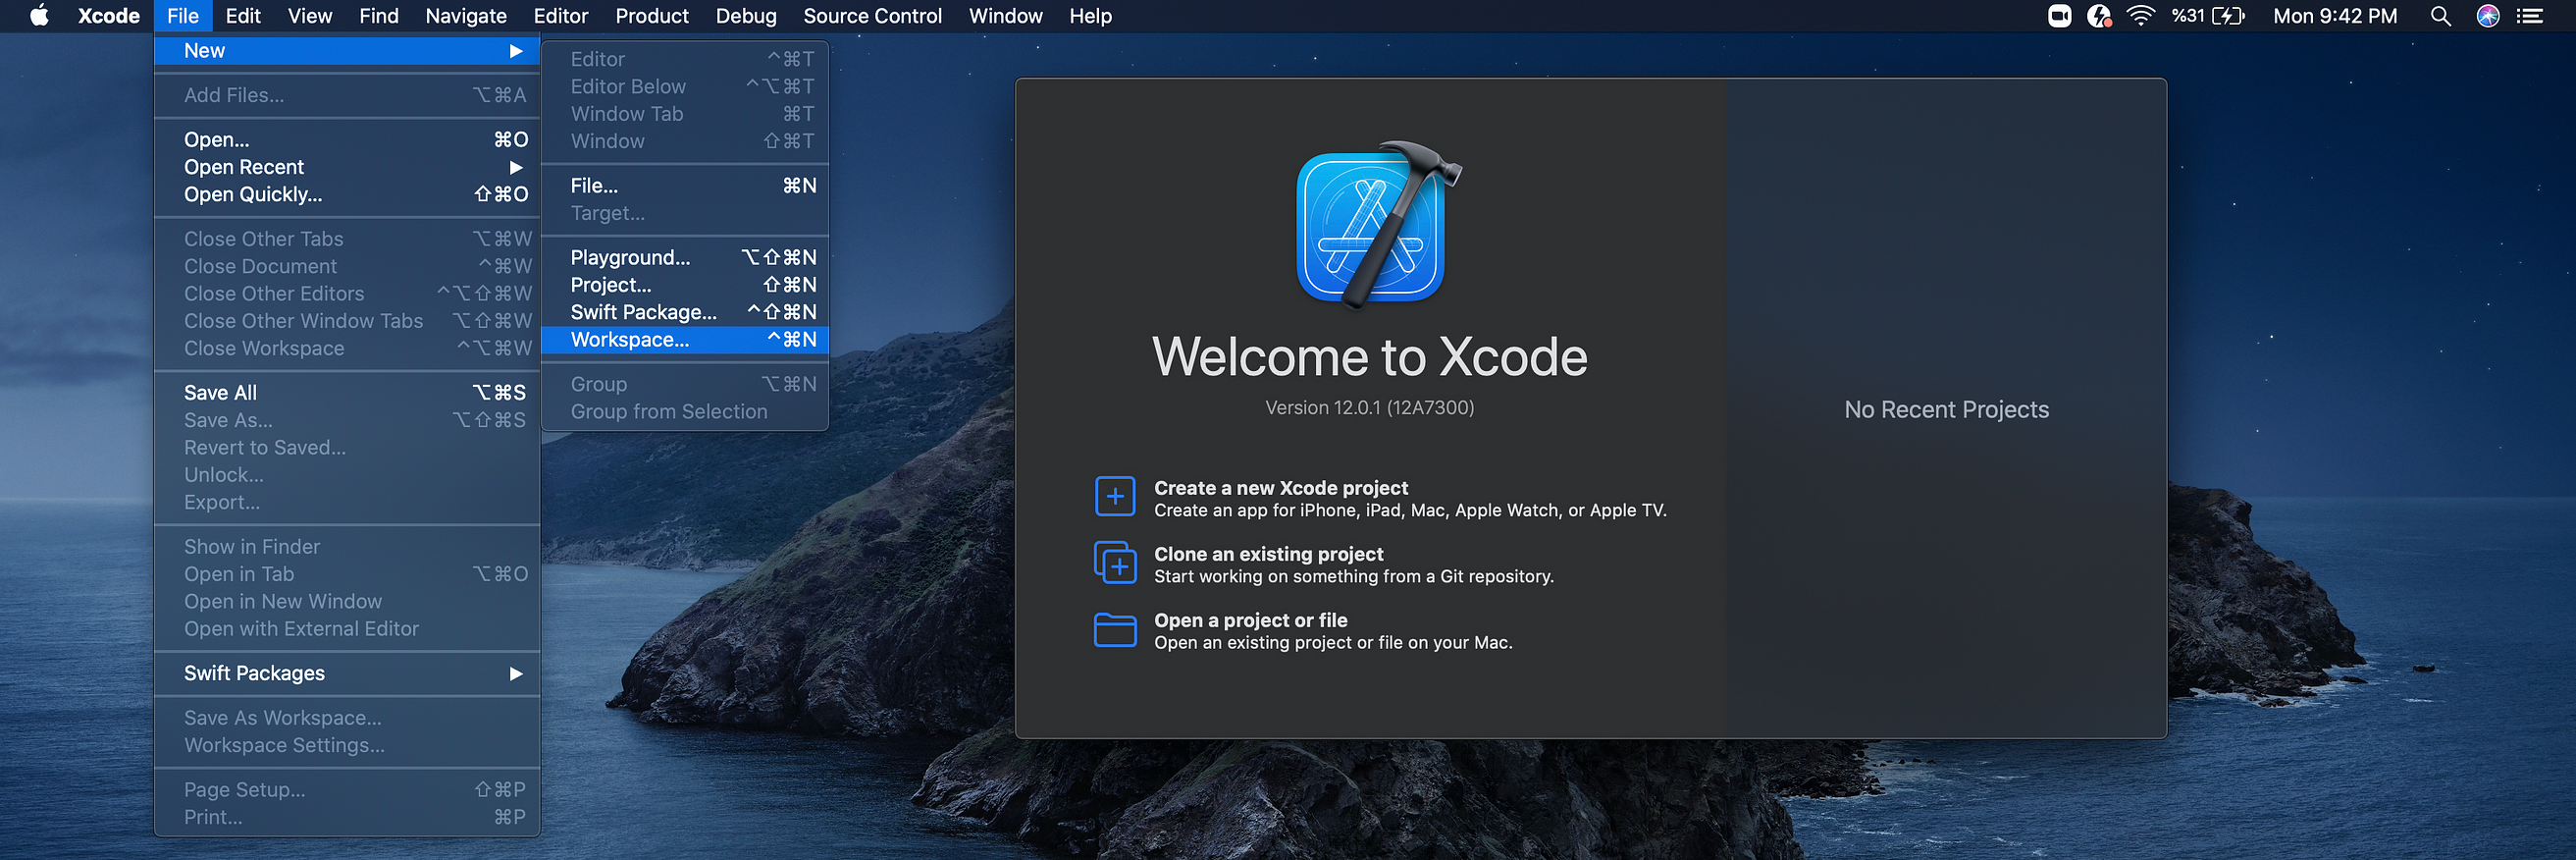This screenshot has height=860, width=2576.
Task: Open the Source Control menu
Action: pyautogui.click(x=873, y=16)
